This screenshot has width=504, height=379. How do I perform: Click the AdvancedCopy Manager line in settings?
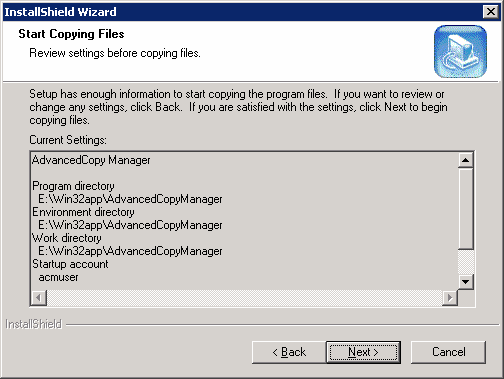click(91, 160)
